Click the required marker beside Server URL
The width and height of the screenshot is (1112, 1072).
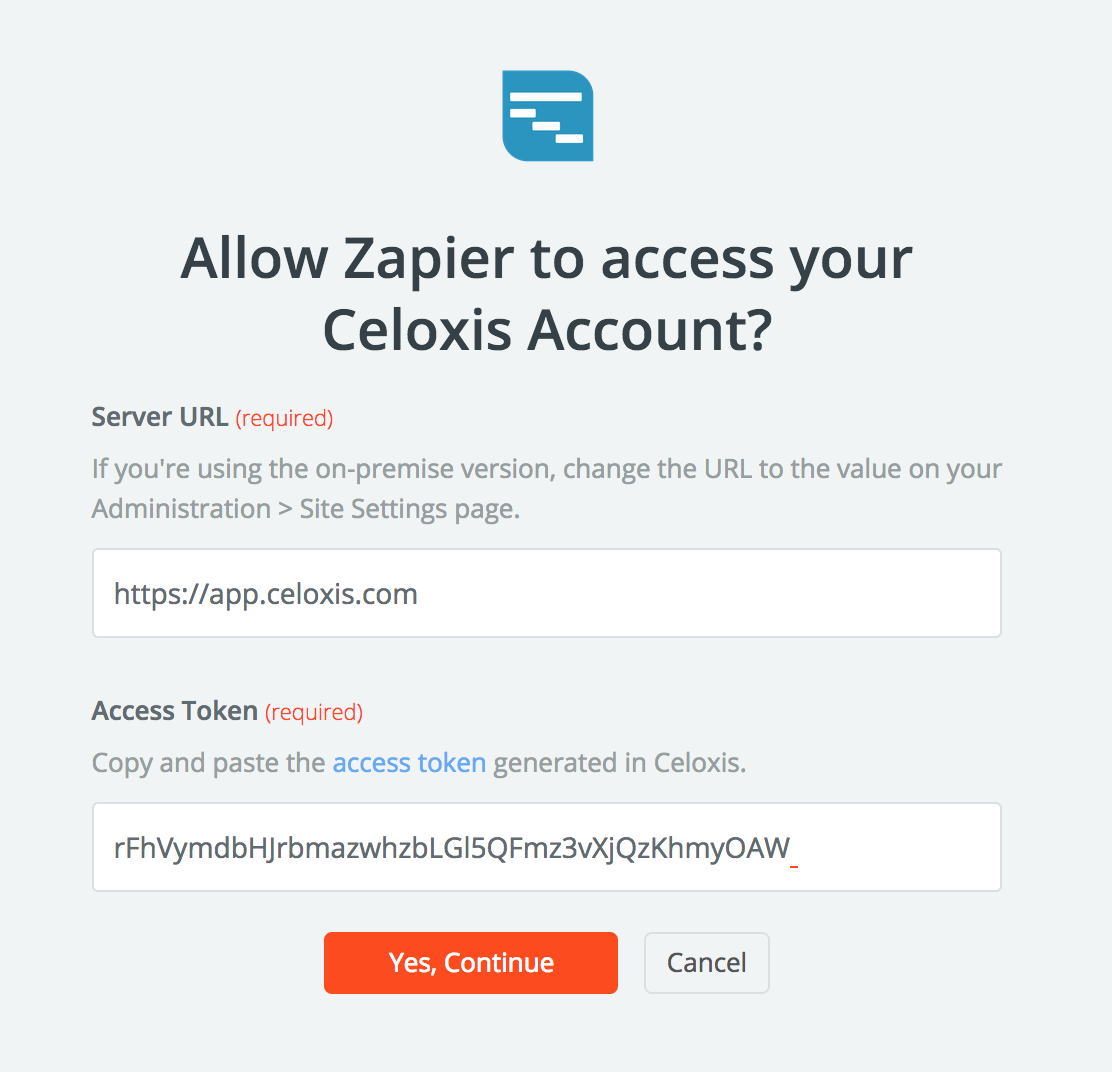tap(284, 418)
